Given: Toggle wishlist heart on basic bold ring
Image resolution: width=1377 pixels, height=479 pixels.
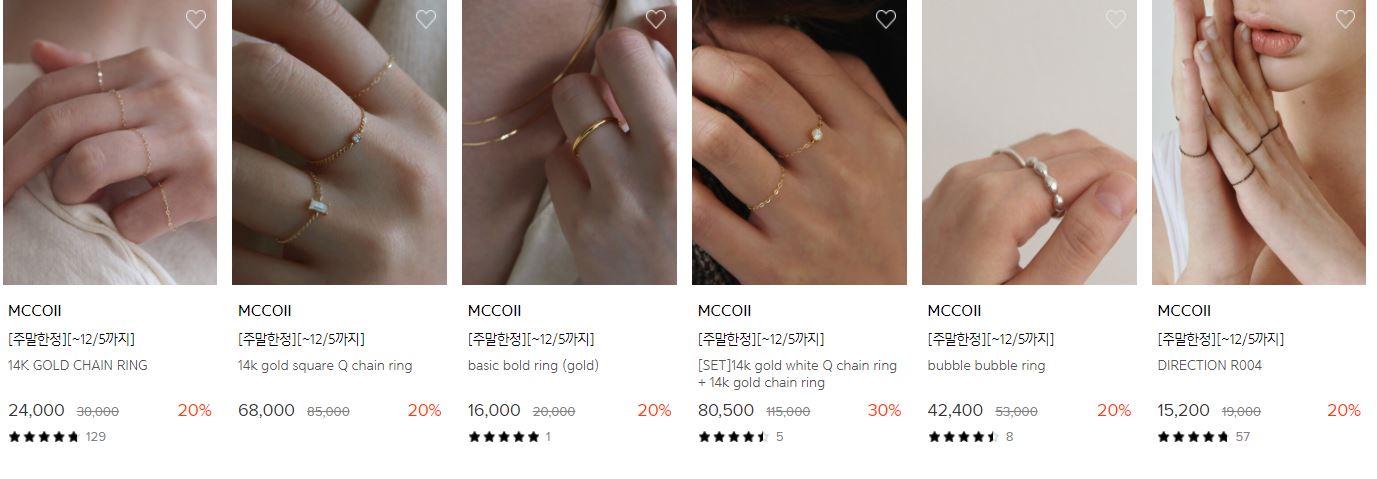Looking at the screenshot, I should 656,19.
